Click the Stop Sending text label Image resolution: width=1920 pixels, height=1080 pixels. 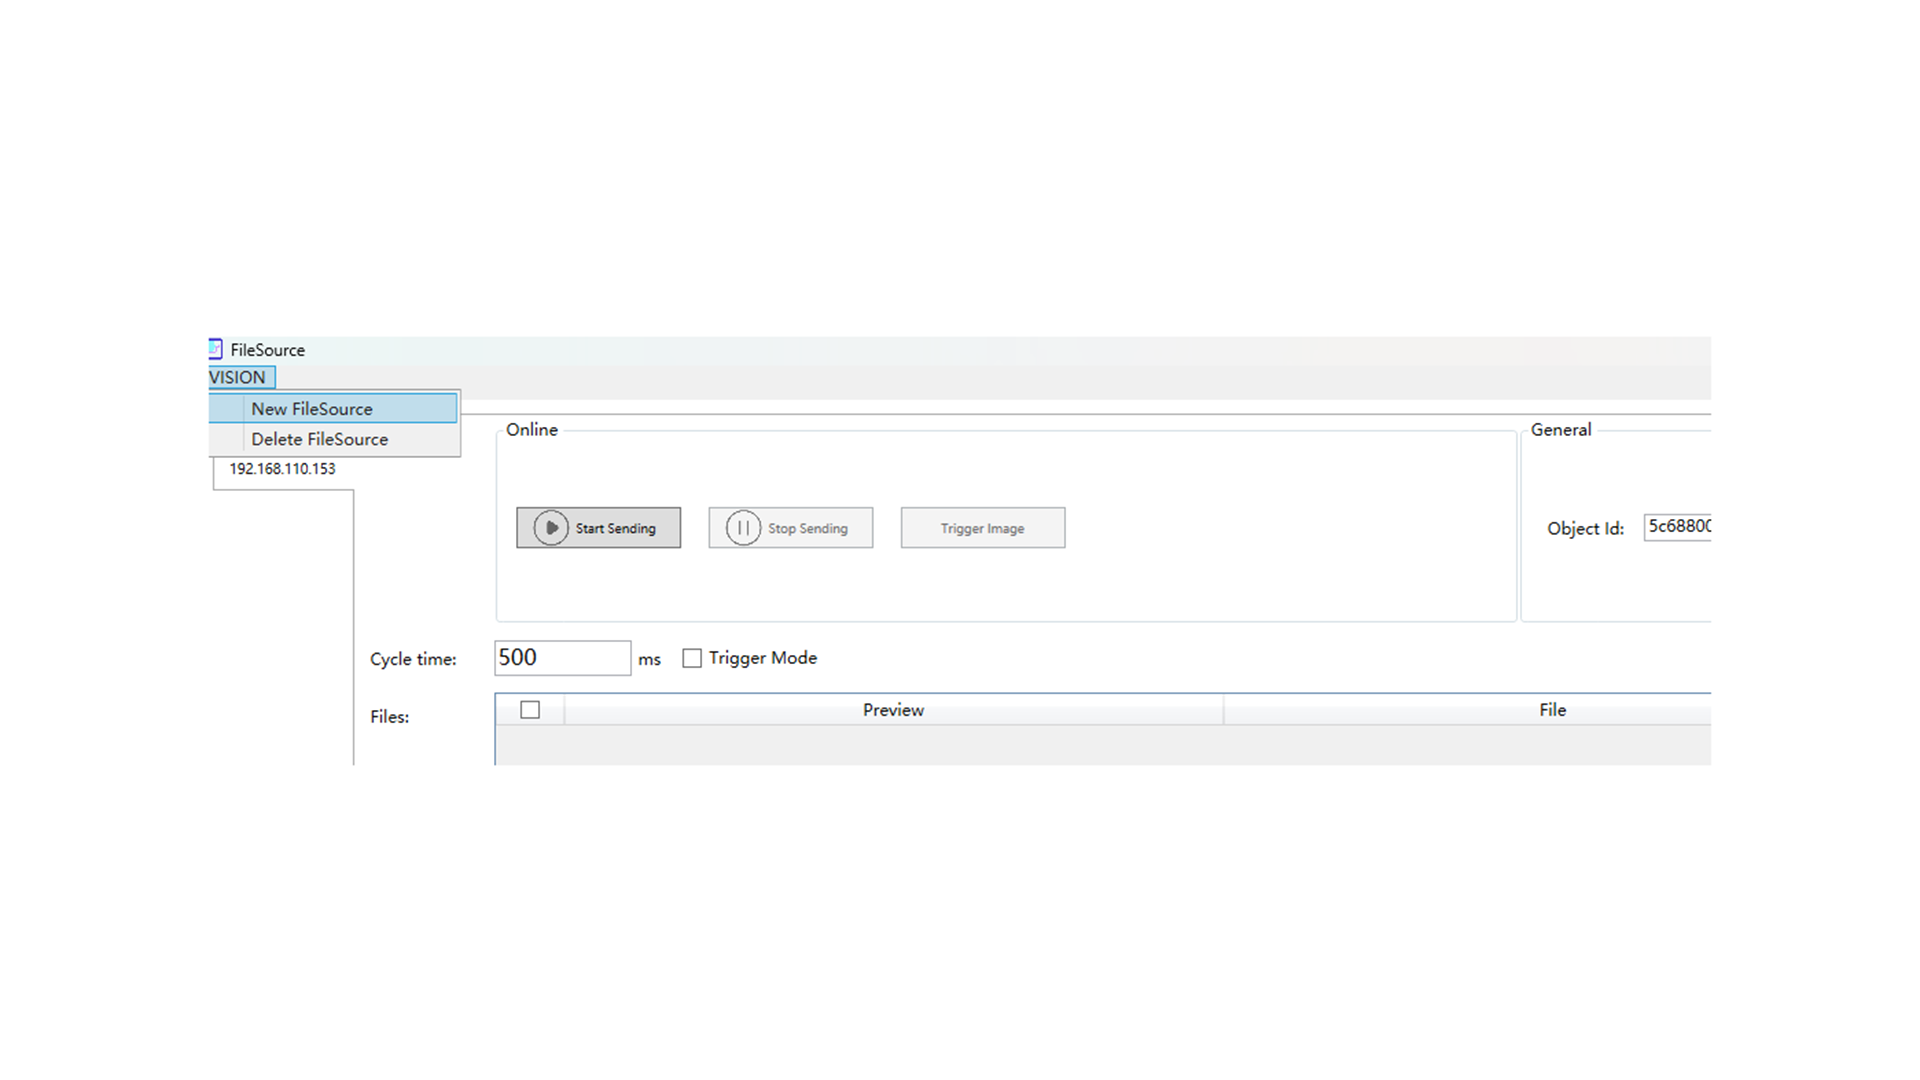coord(807,528)
